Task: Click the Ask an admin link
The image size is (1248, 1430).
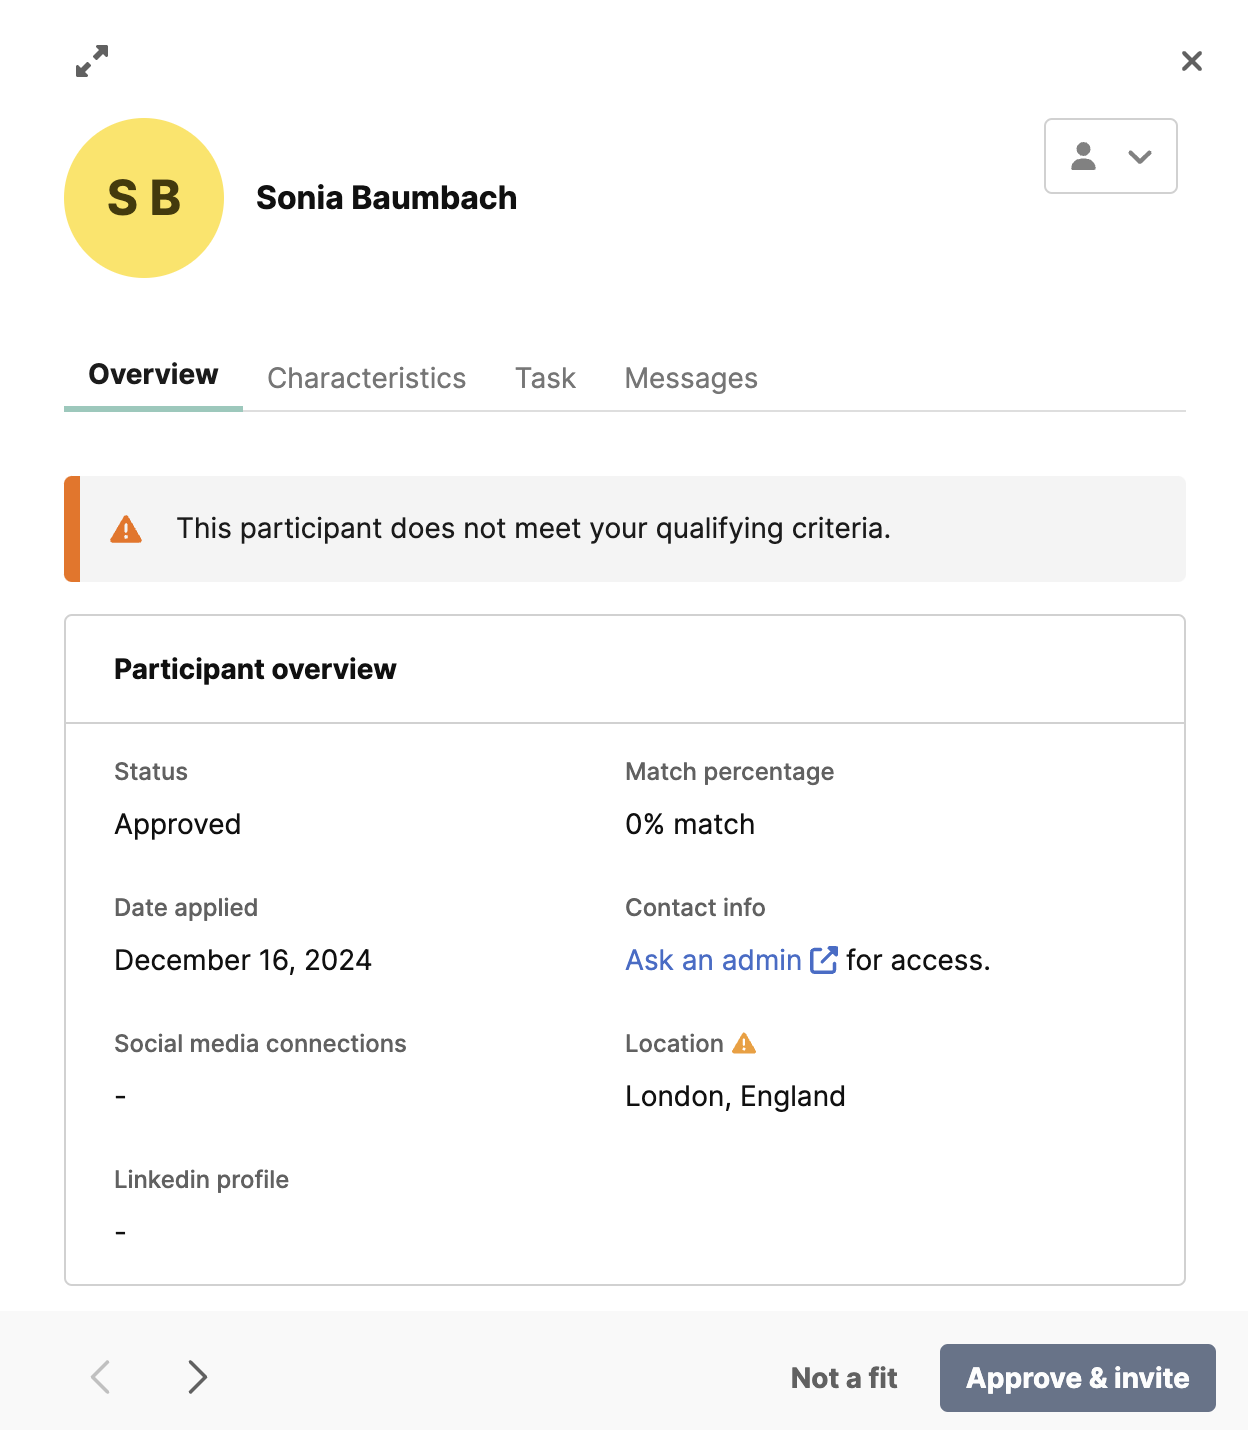Action: tap(713, 960)
